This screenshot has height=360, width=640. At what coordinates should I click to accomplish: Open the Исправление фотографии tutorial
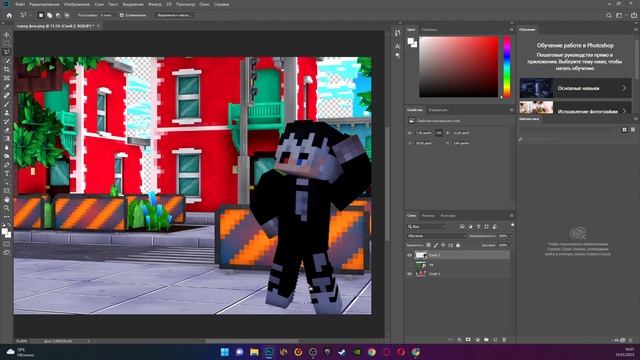tap(576, 108)
